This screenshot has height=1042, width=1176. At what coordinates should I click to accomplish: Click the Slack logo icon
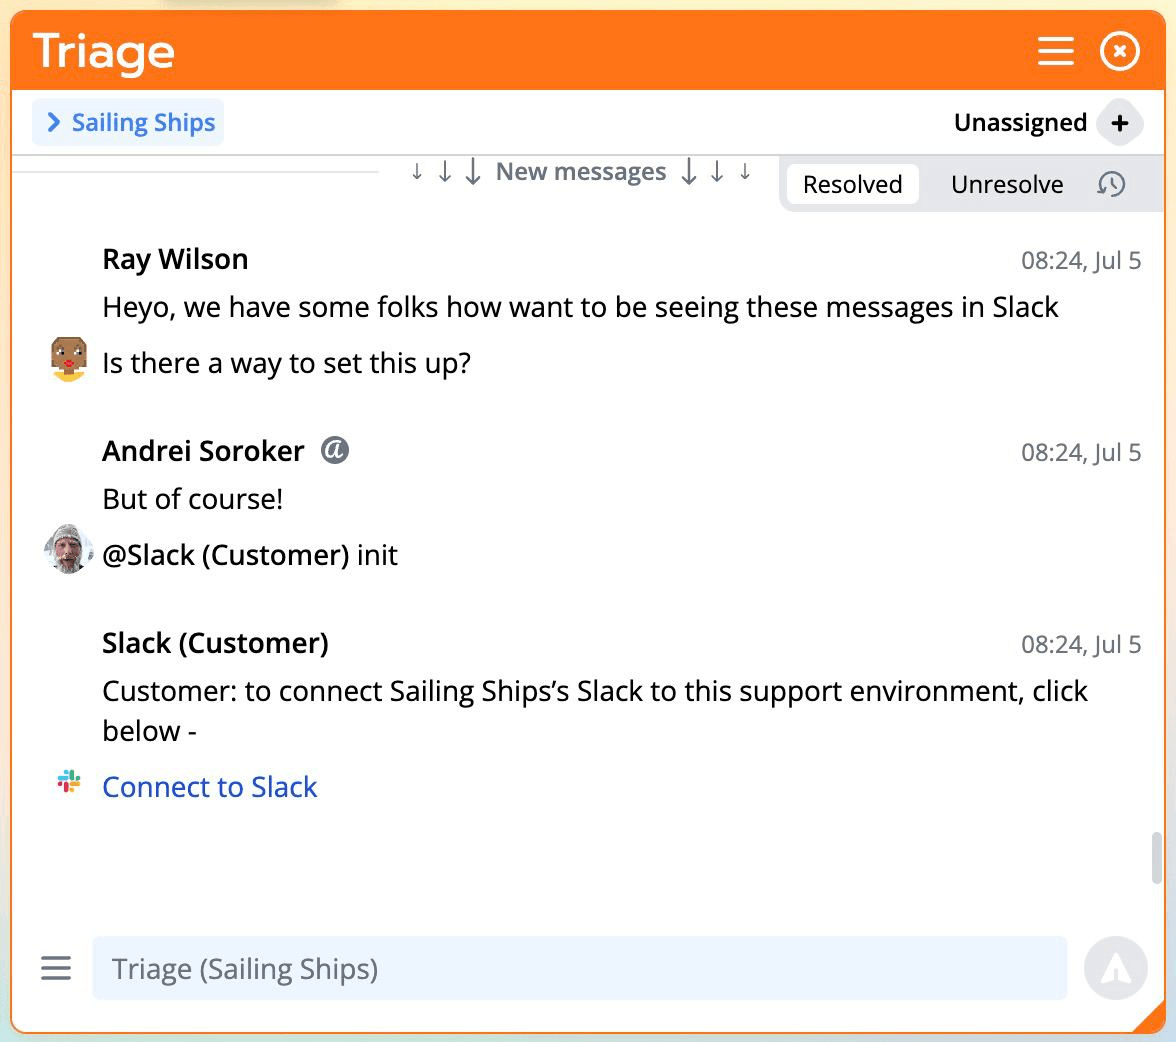pyautogui.click(x=69, y=782)
